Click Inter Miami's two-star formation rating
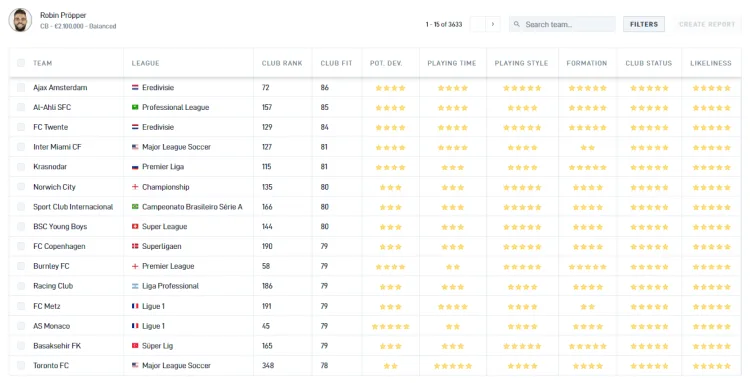The width and height of the screenshot is (750, 383). pos(587,148)
